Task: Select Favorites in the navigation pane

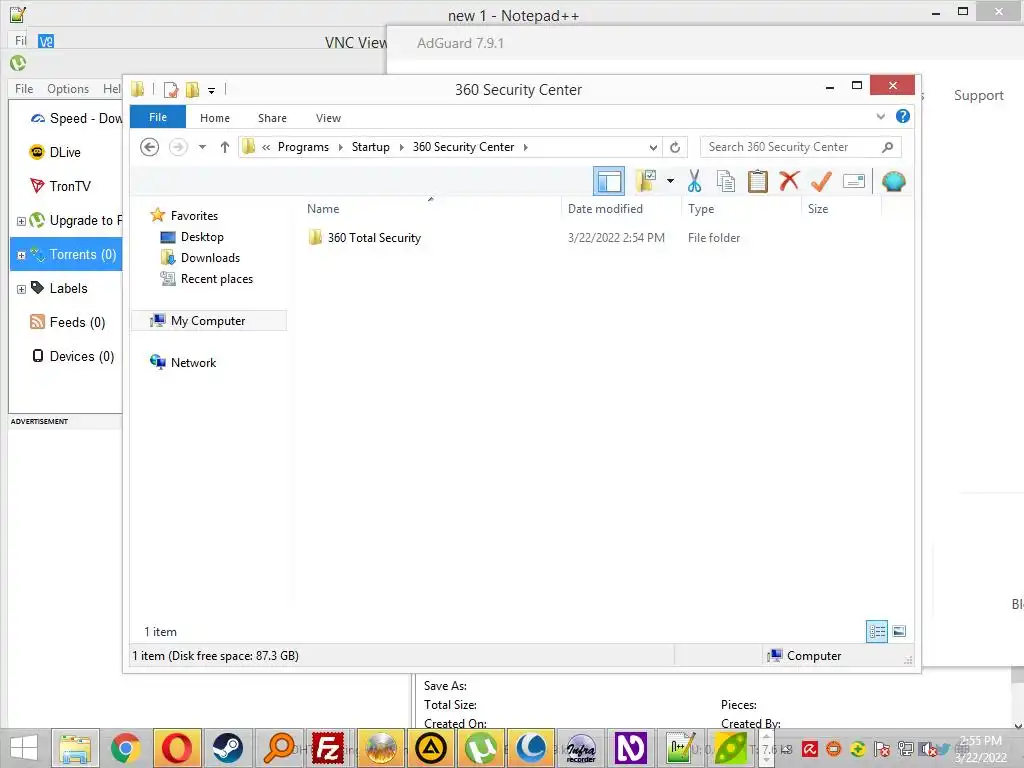Action: (x=194, y=216)
